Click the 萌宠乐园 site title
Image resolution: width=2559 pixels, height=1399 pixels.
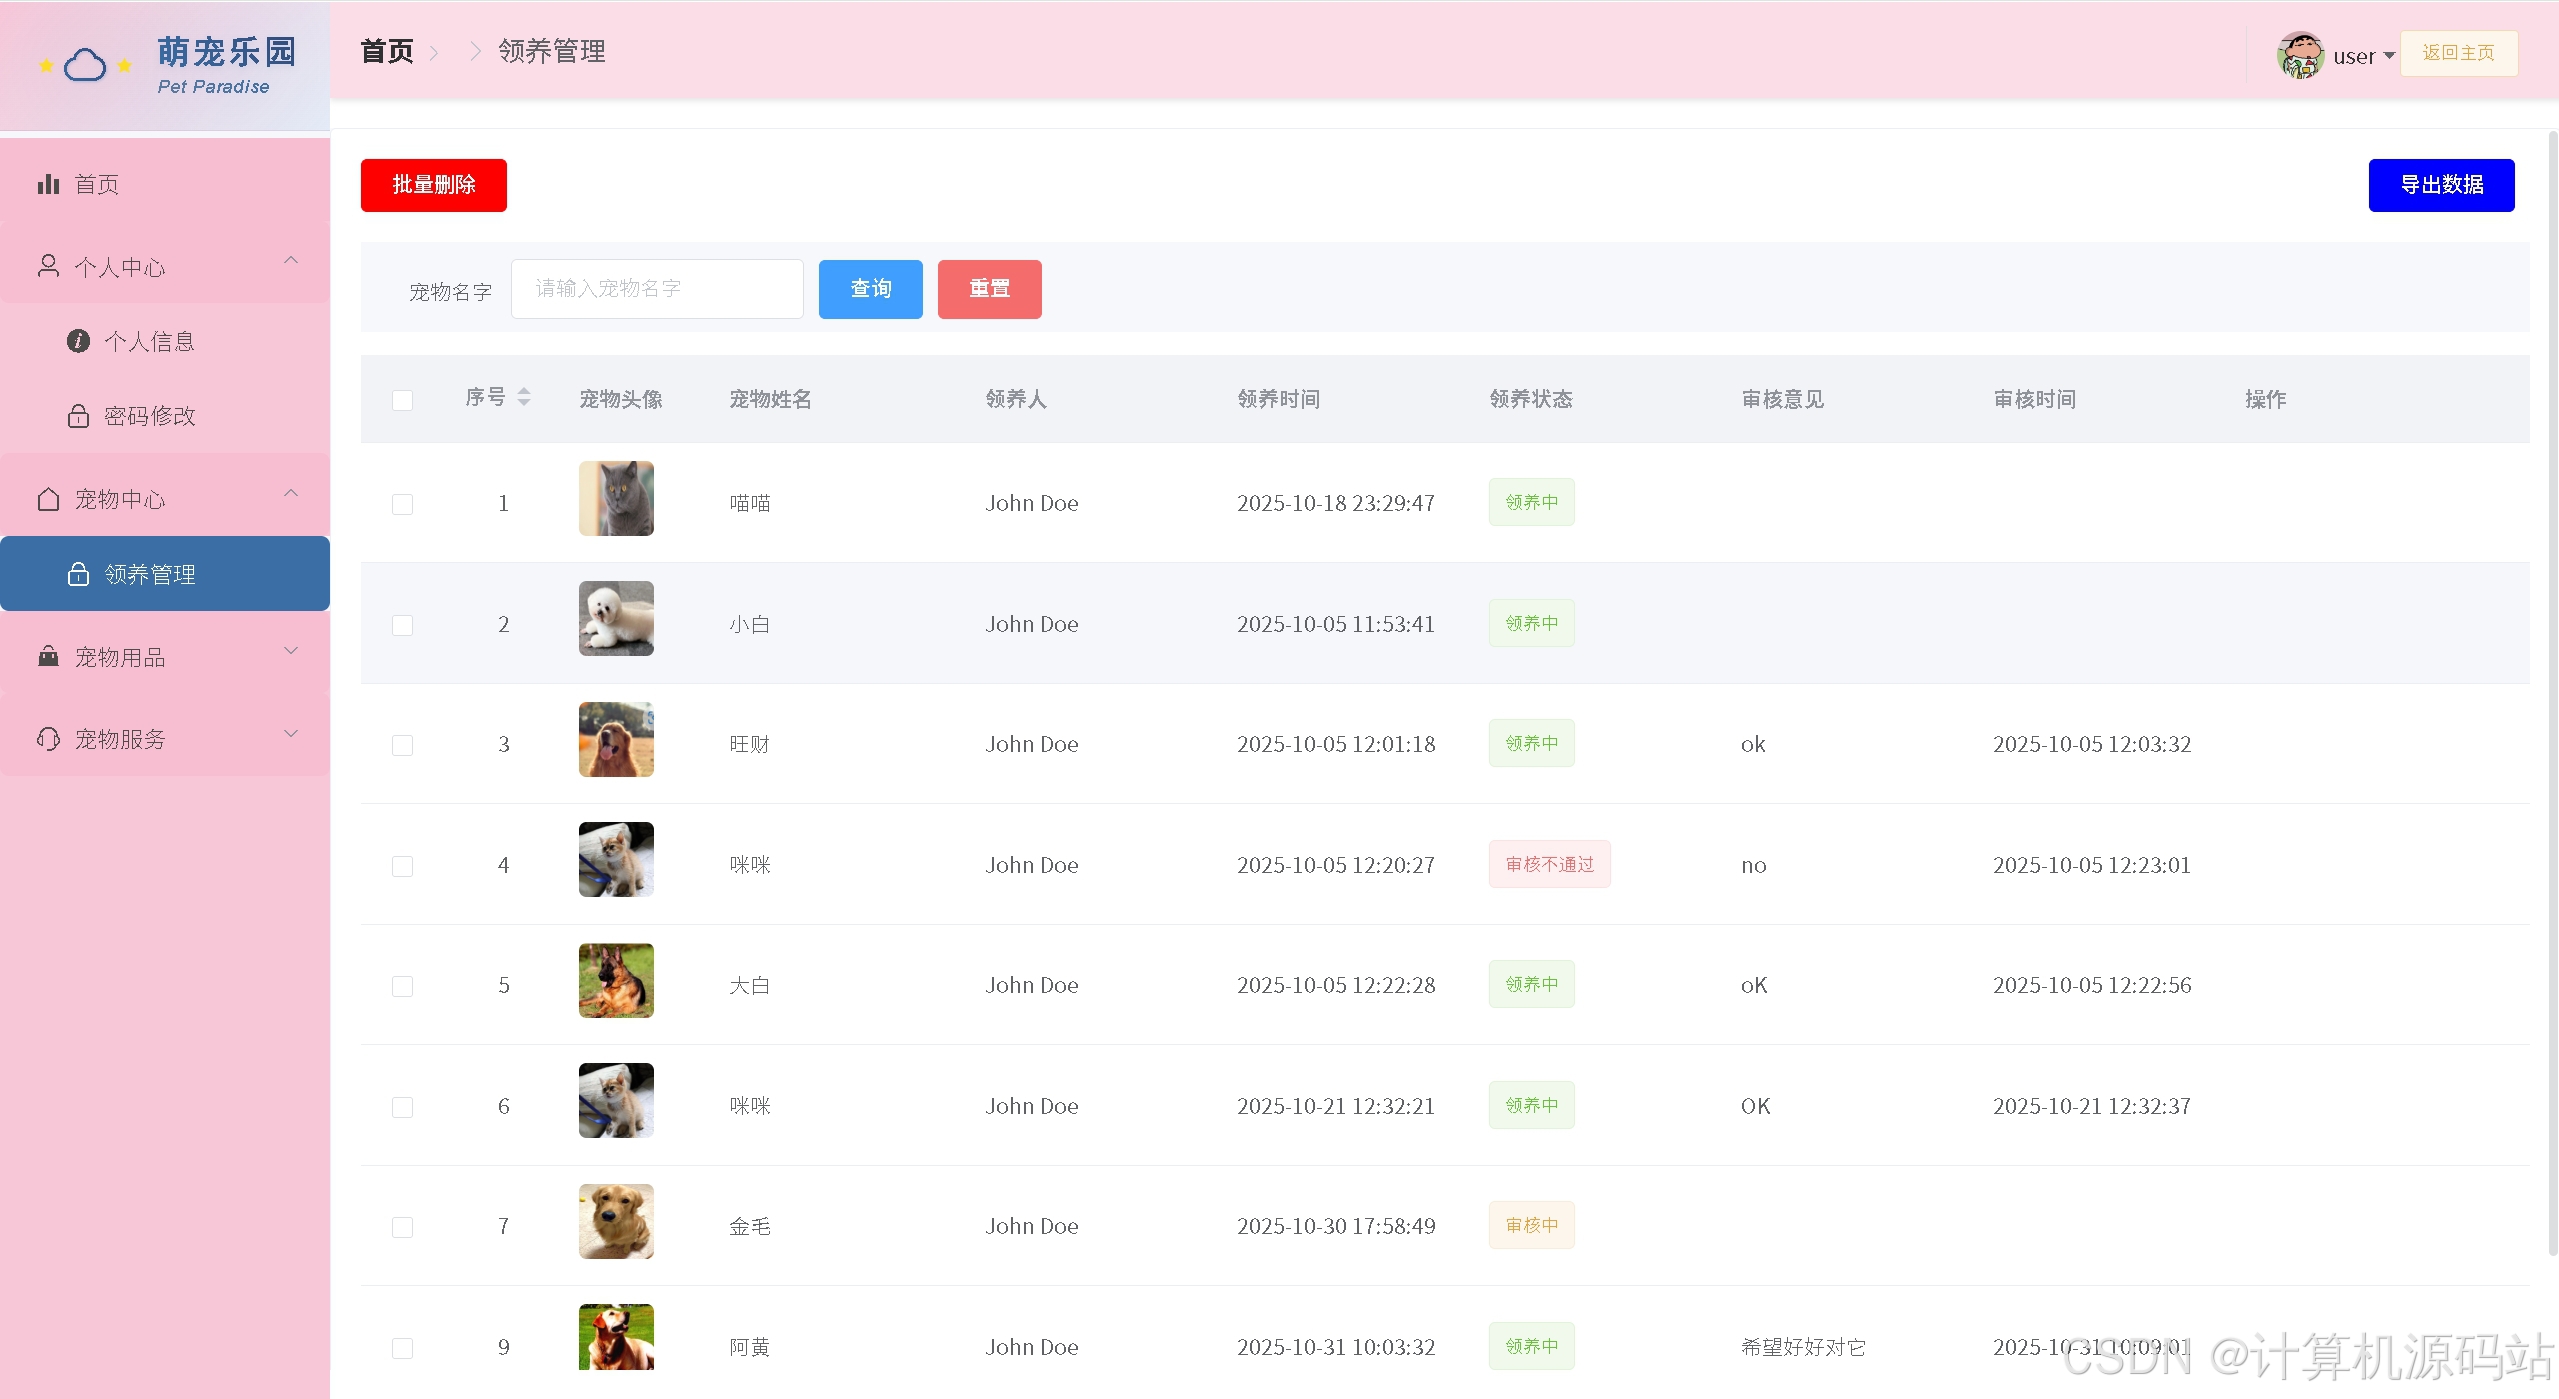[227, 52]
